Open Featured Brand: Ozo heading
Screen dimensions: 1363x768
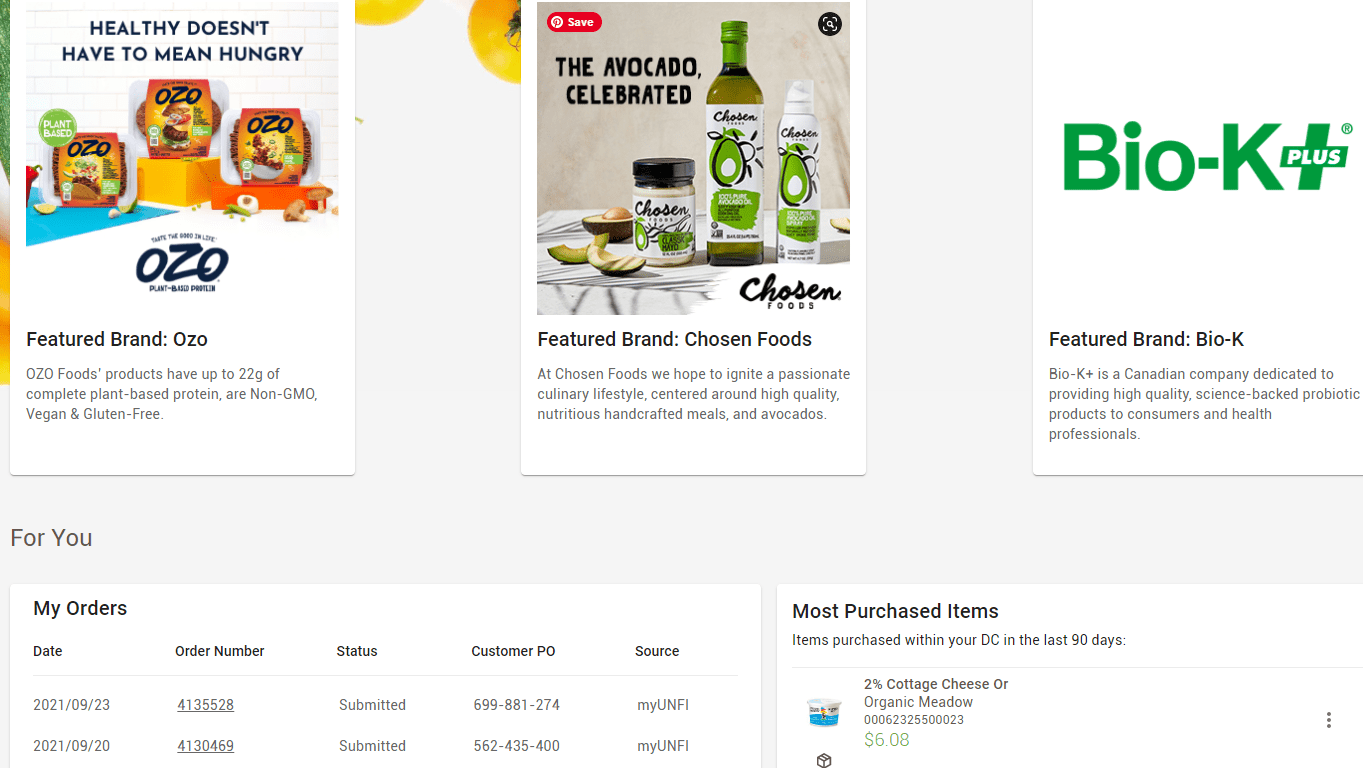117,339
